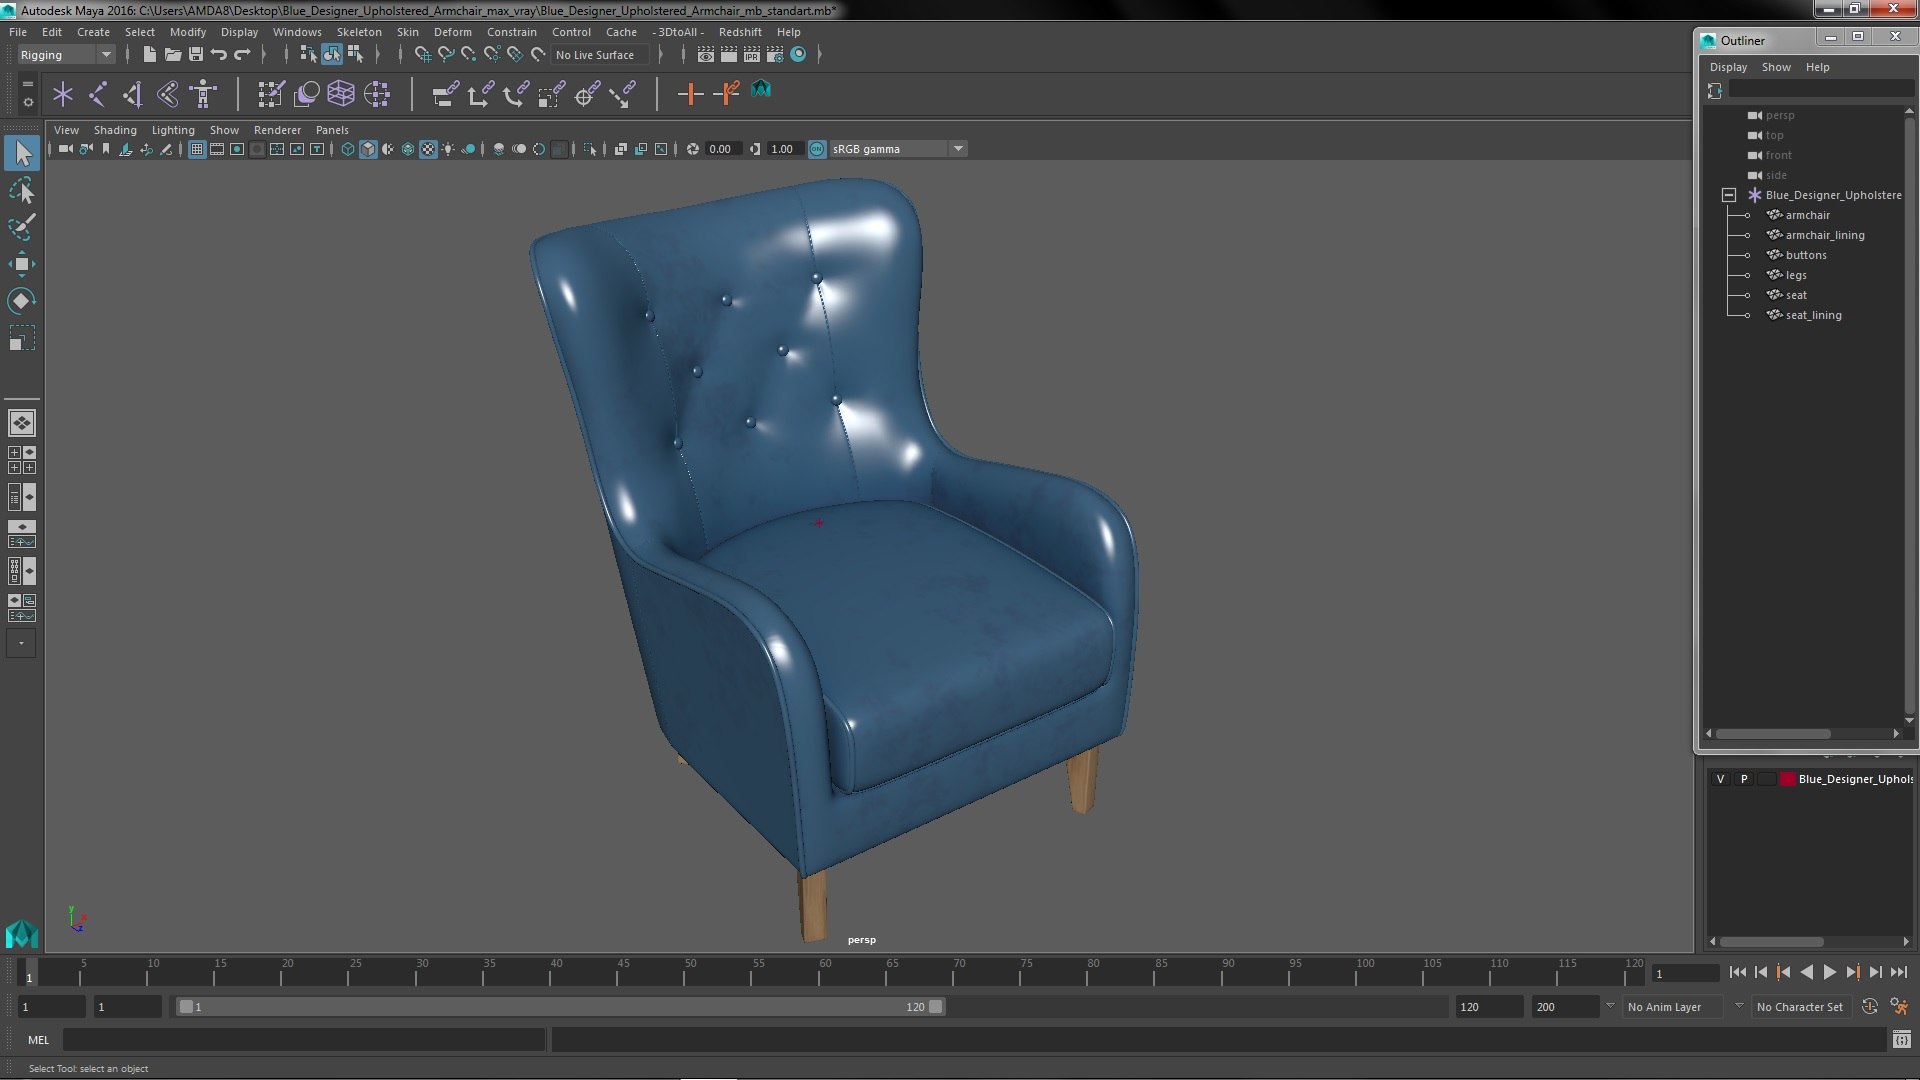1920x1080 pixels.
Task: Click the Mirror Joint shelf icon
Action: coord(133,95)
